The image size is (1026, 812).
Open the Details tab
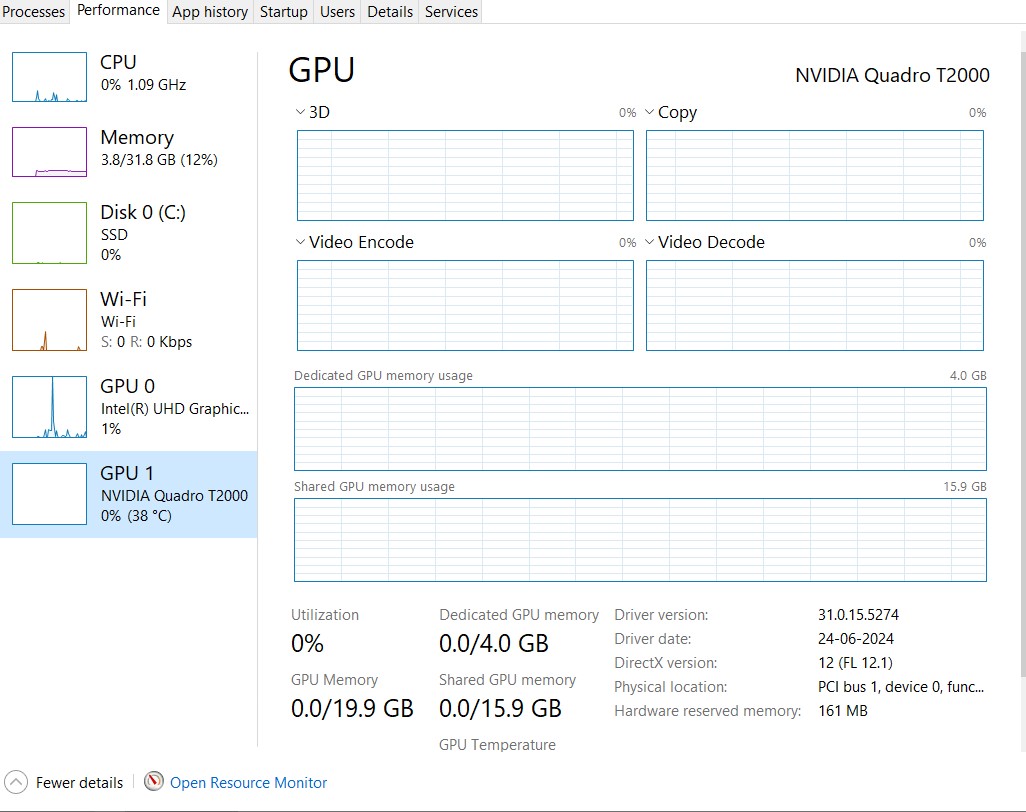click(x=390, y=12)
